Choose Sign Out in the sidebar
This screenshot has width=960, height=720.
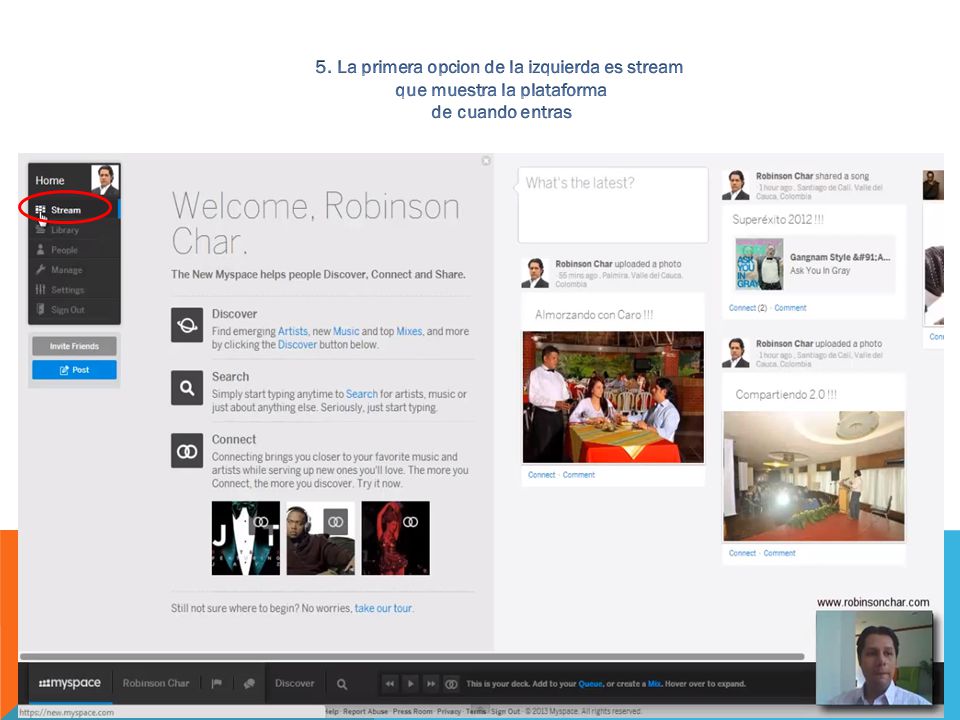pos(67,310)
